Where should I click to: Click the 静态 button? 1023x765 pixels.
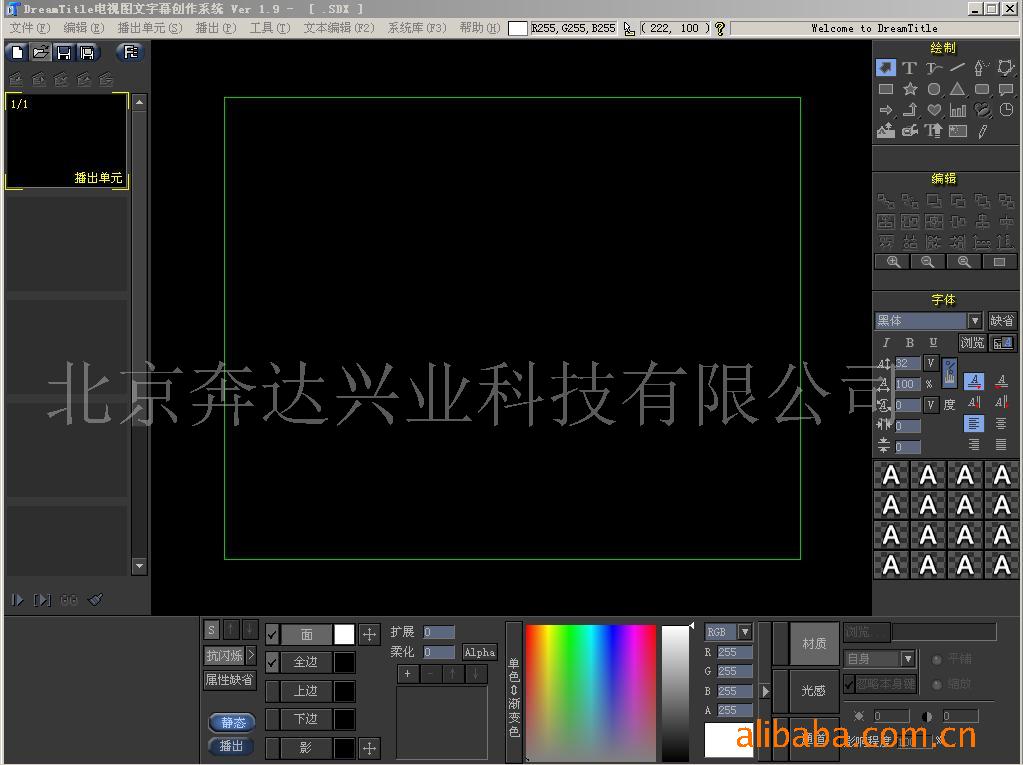232,723
